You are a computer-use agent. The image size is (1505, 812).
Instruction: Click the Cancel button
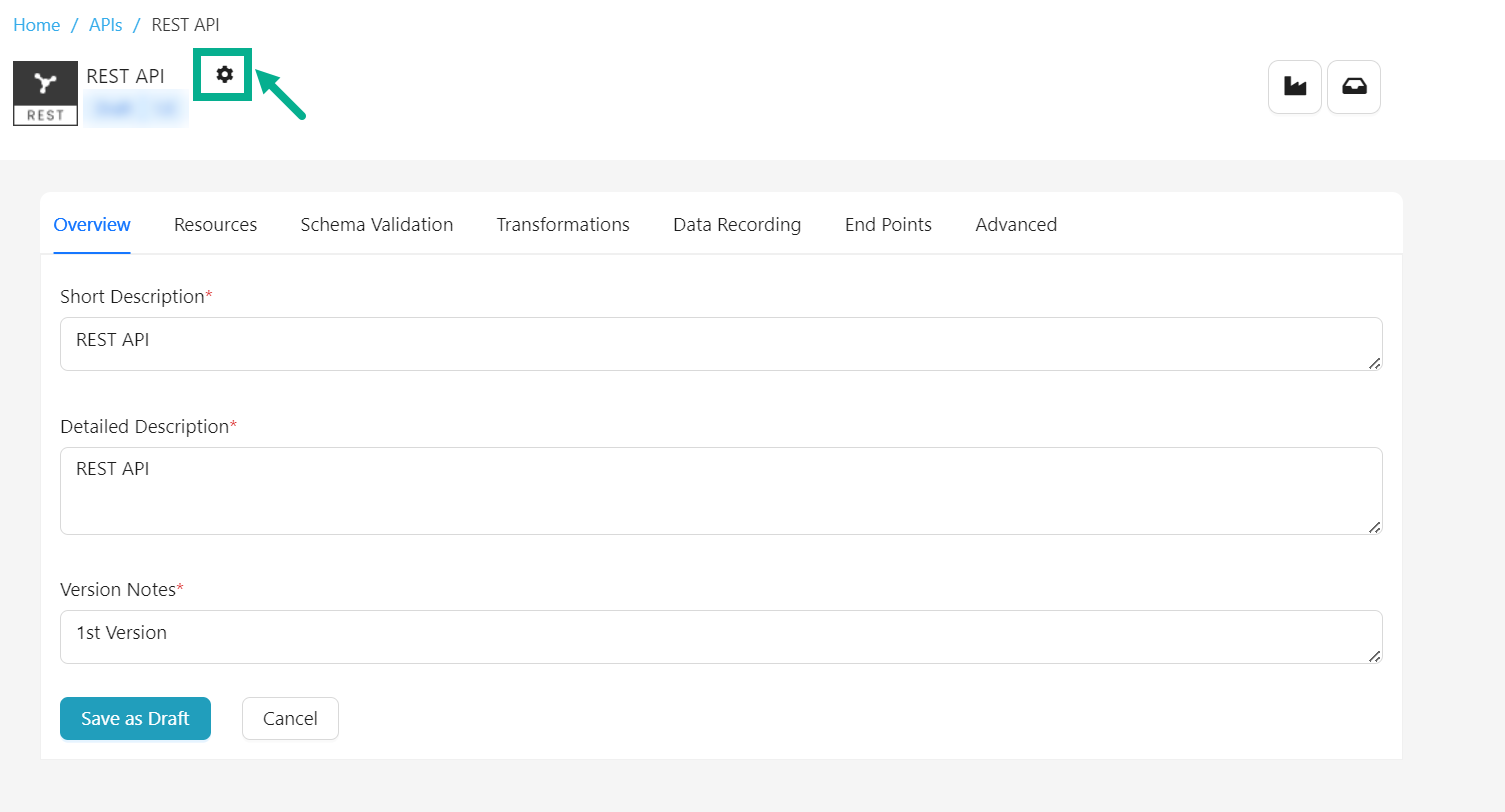290,719
